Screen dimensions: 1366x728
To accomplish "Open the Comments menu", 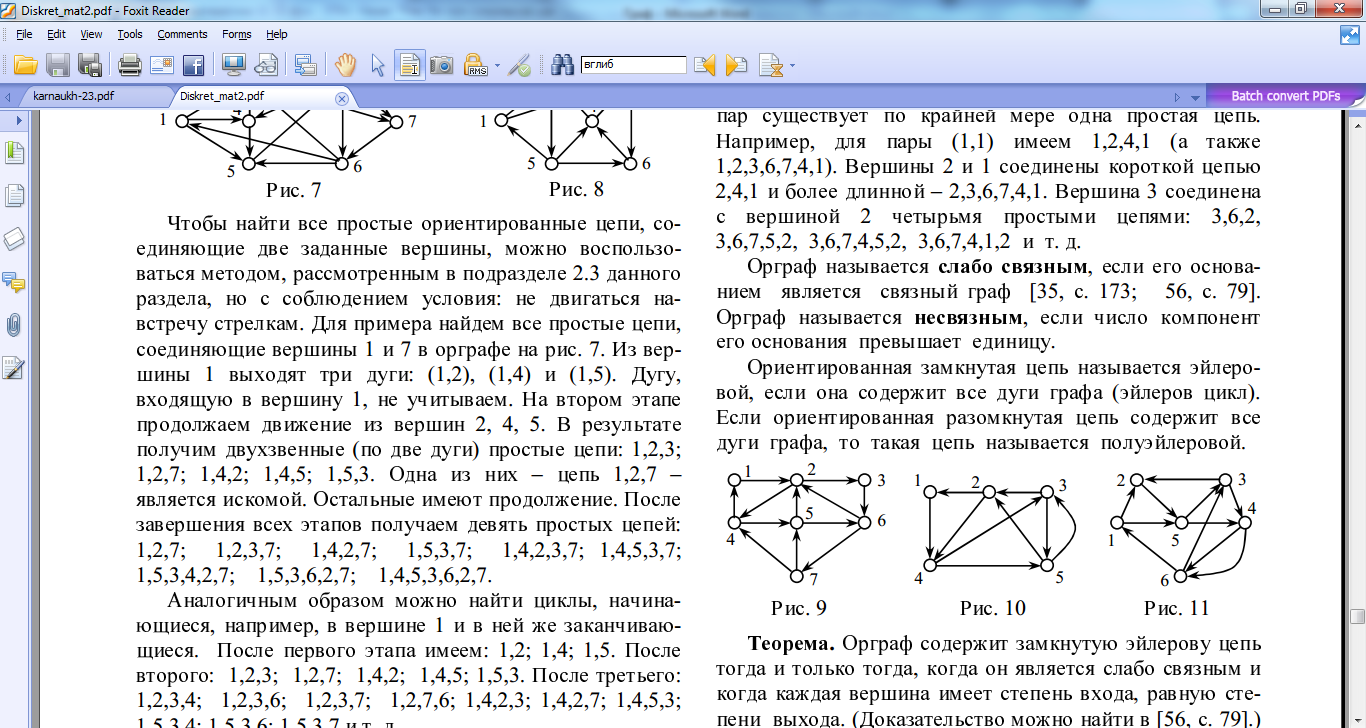I will point(182,34).
